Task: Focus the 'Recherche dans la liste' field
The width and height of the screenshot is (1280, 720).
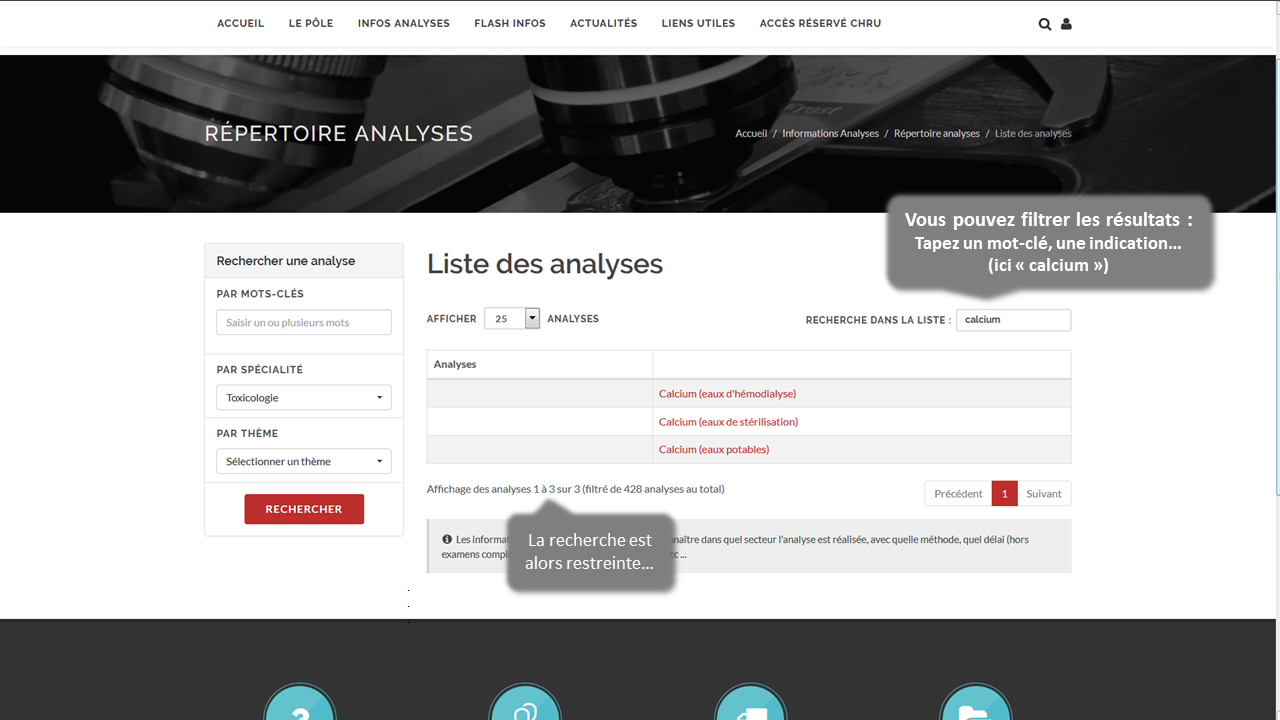Action: [x=1013, y=320]
